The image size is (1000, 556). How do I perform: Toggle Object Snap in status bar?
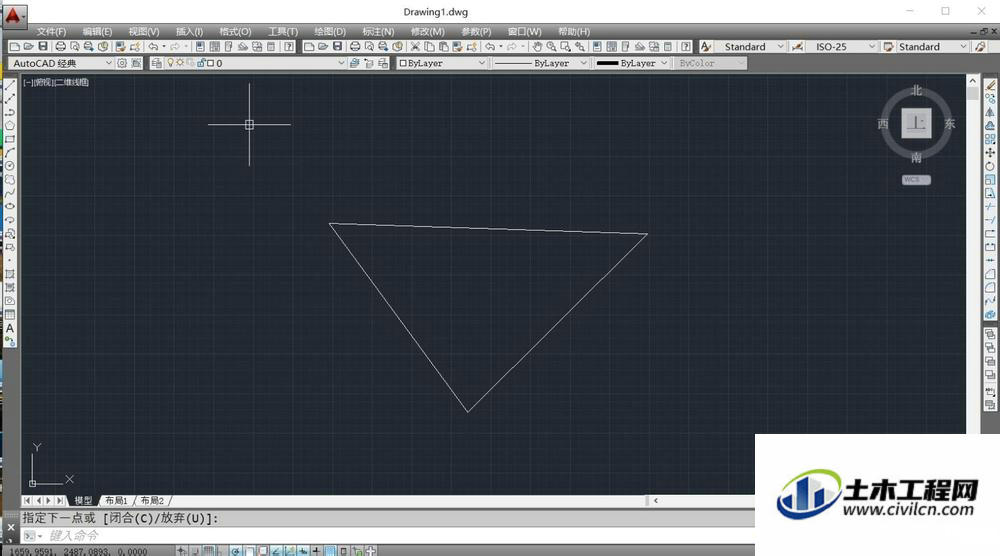[x=249, y=551]
